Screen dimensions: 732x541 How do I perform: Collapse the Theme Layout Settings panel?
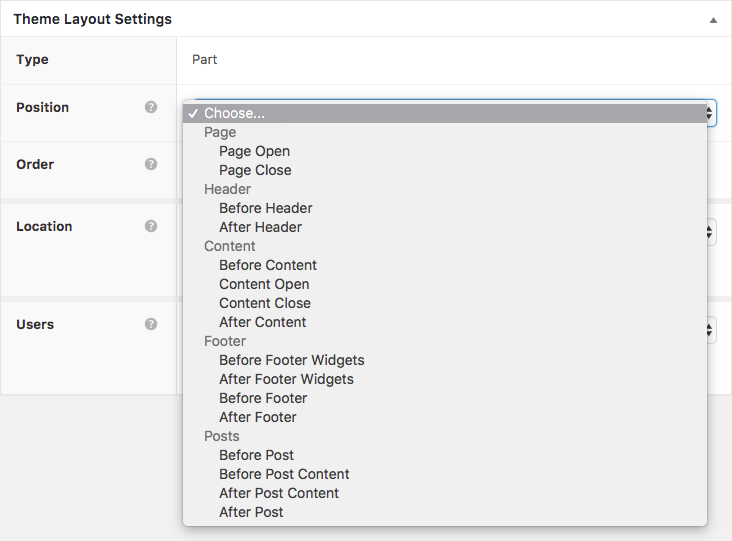[713, 19]
